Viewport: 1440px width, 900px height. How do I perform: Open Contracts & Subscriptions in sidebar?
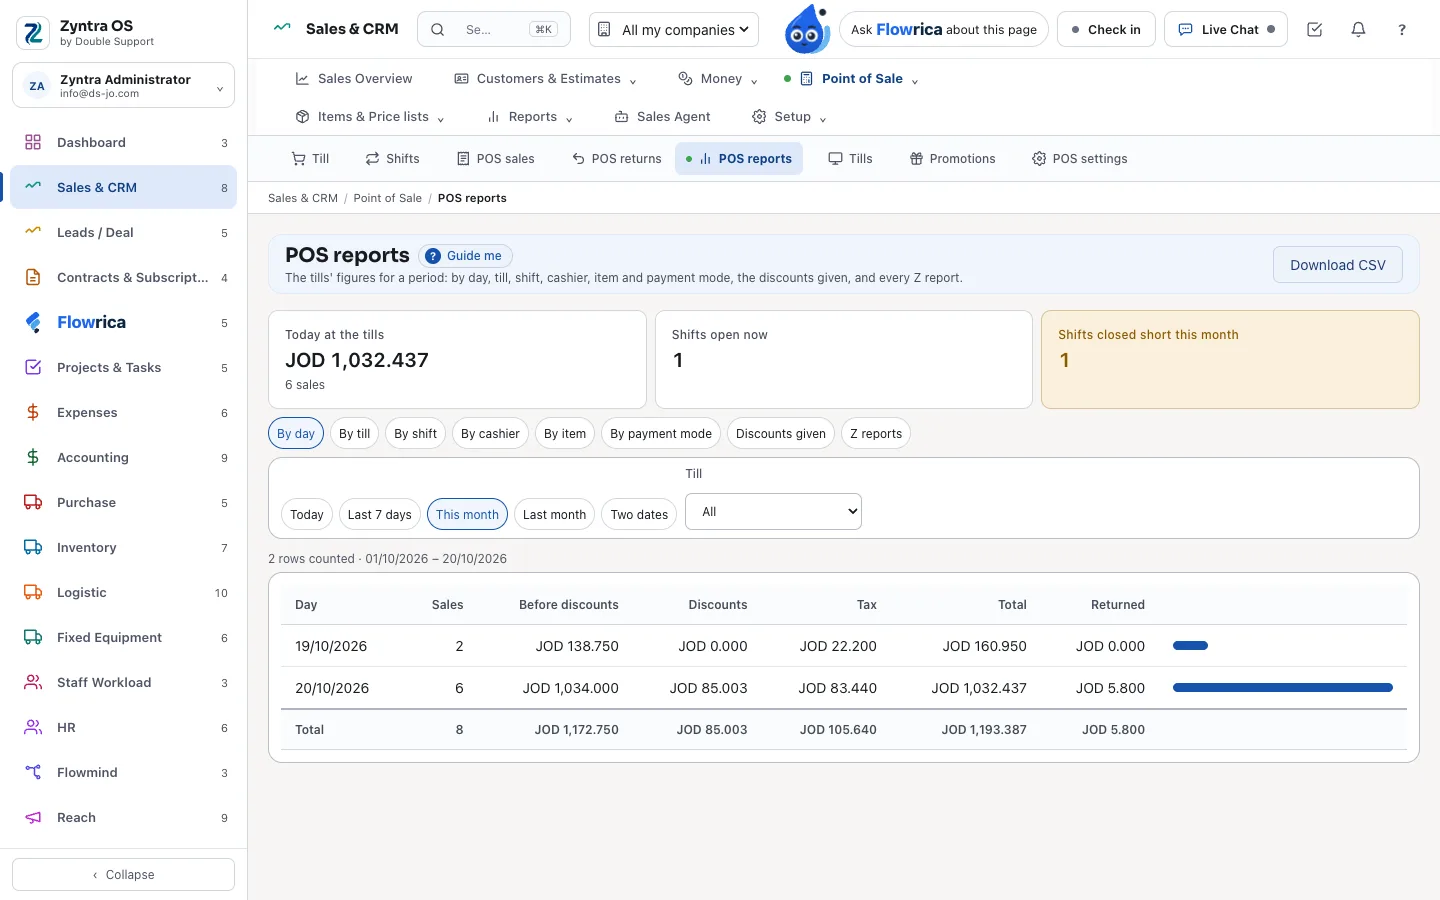(124, 277)
